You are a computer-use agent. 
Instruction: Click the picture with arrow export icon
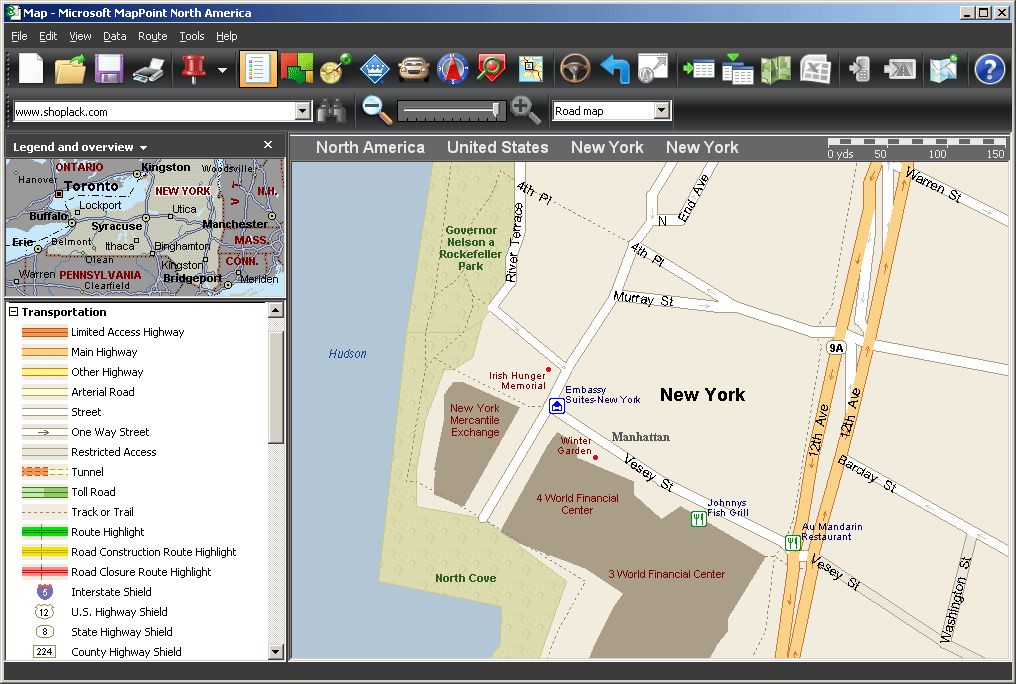tap(653, 68)
